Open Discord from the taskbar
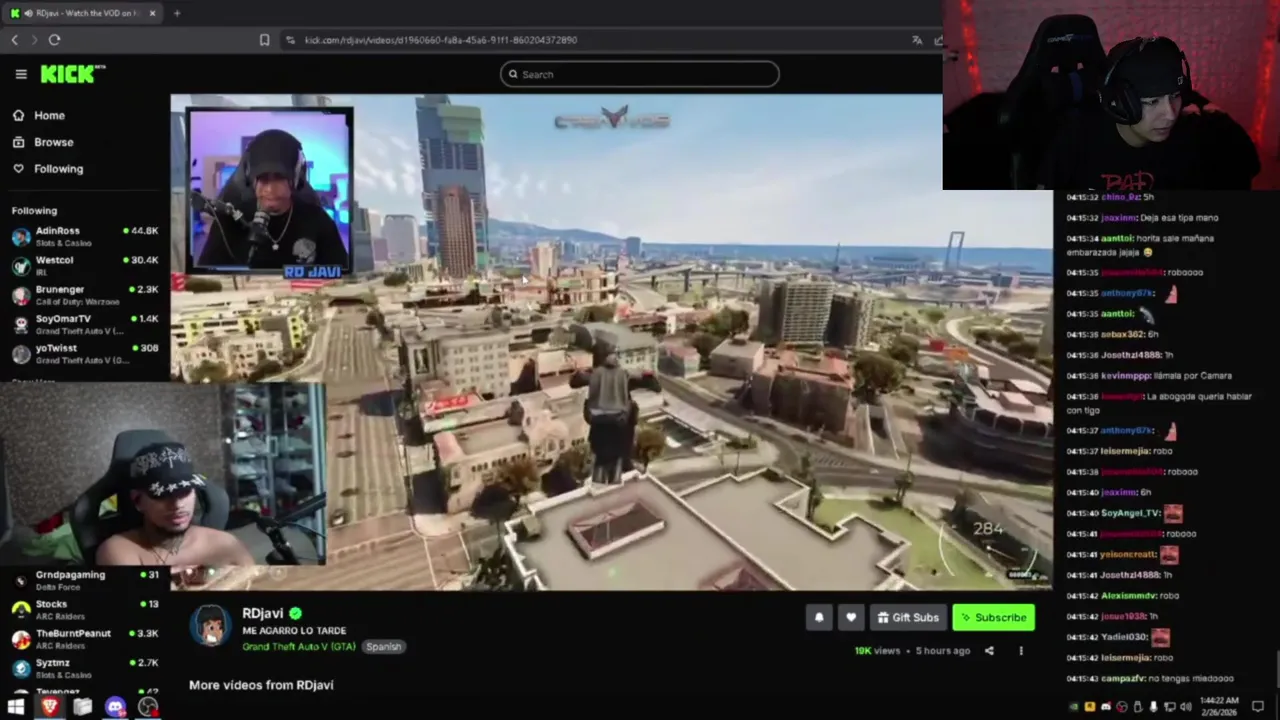The height and width of the screenshot is (720, 1280). (115, 707)
